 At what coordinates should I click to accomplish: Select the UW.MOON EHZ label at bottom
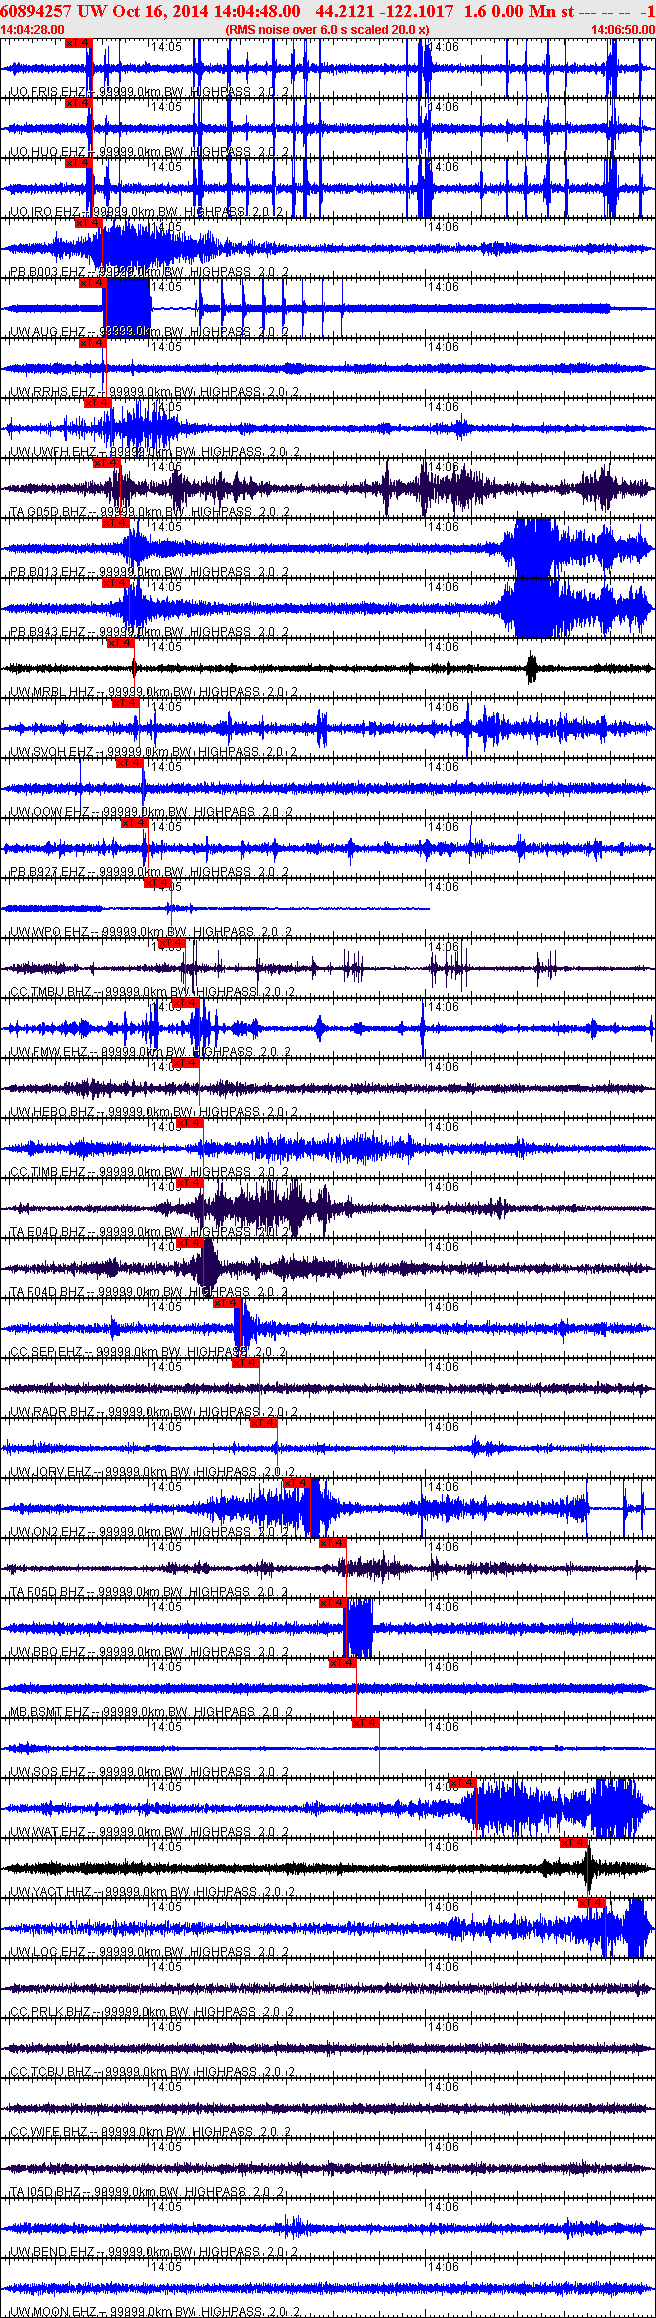pyautogui.click(x=52, y=2311)
